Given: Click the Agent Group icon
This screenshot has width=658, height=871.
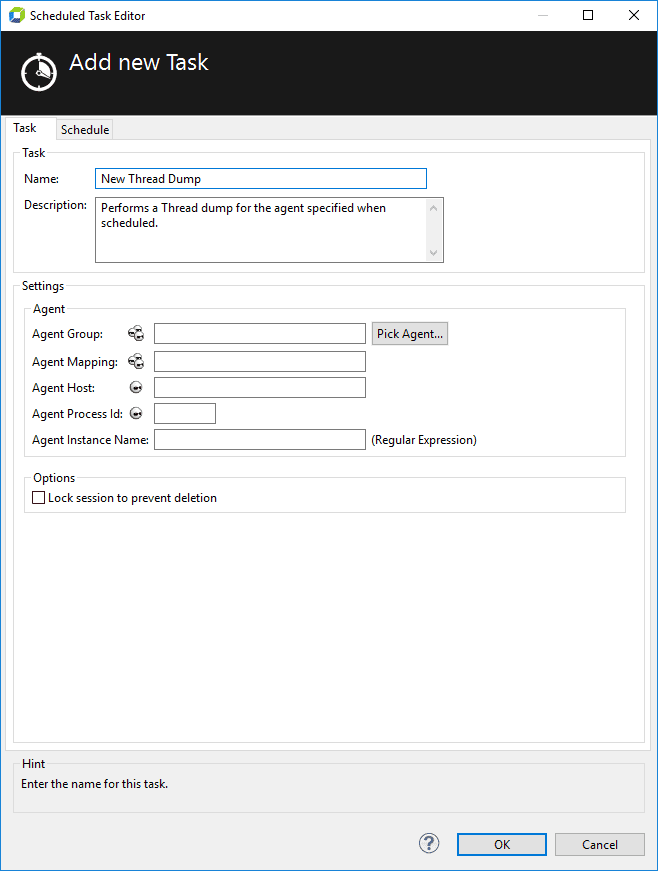Looking at the screenshot, I should 136,333.
